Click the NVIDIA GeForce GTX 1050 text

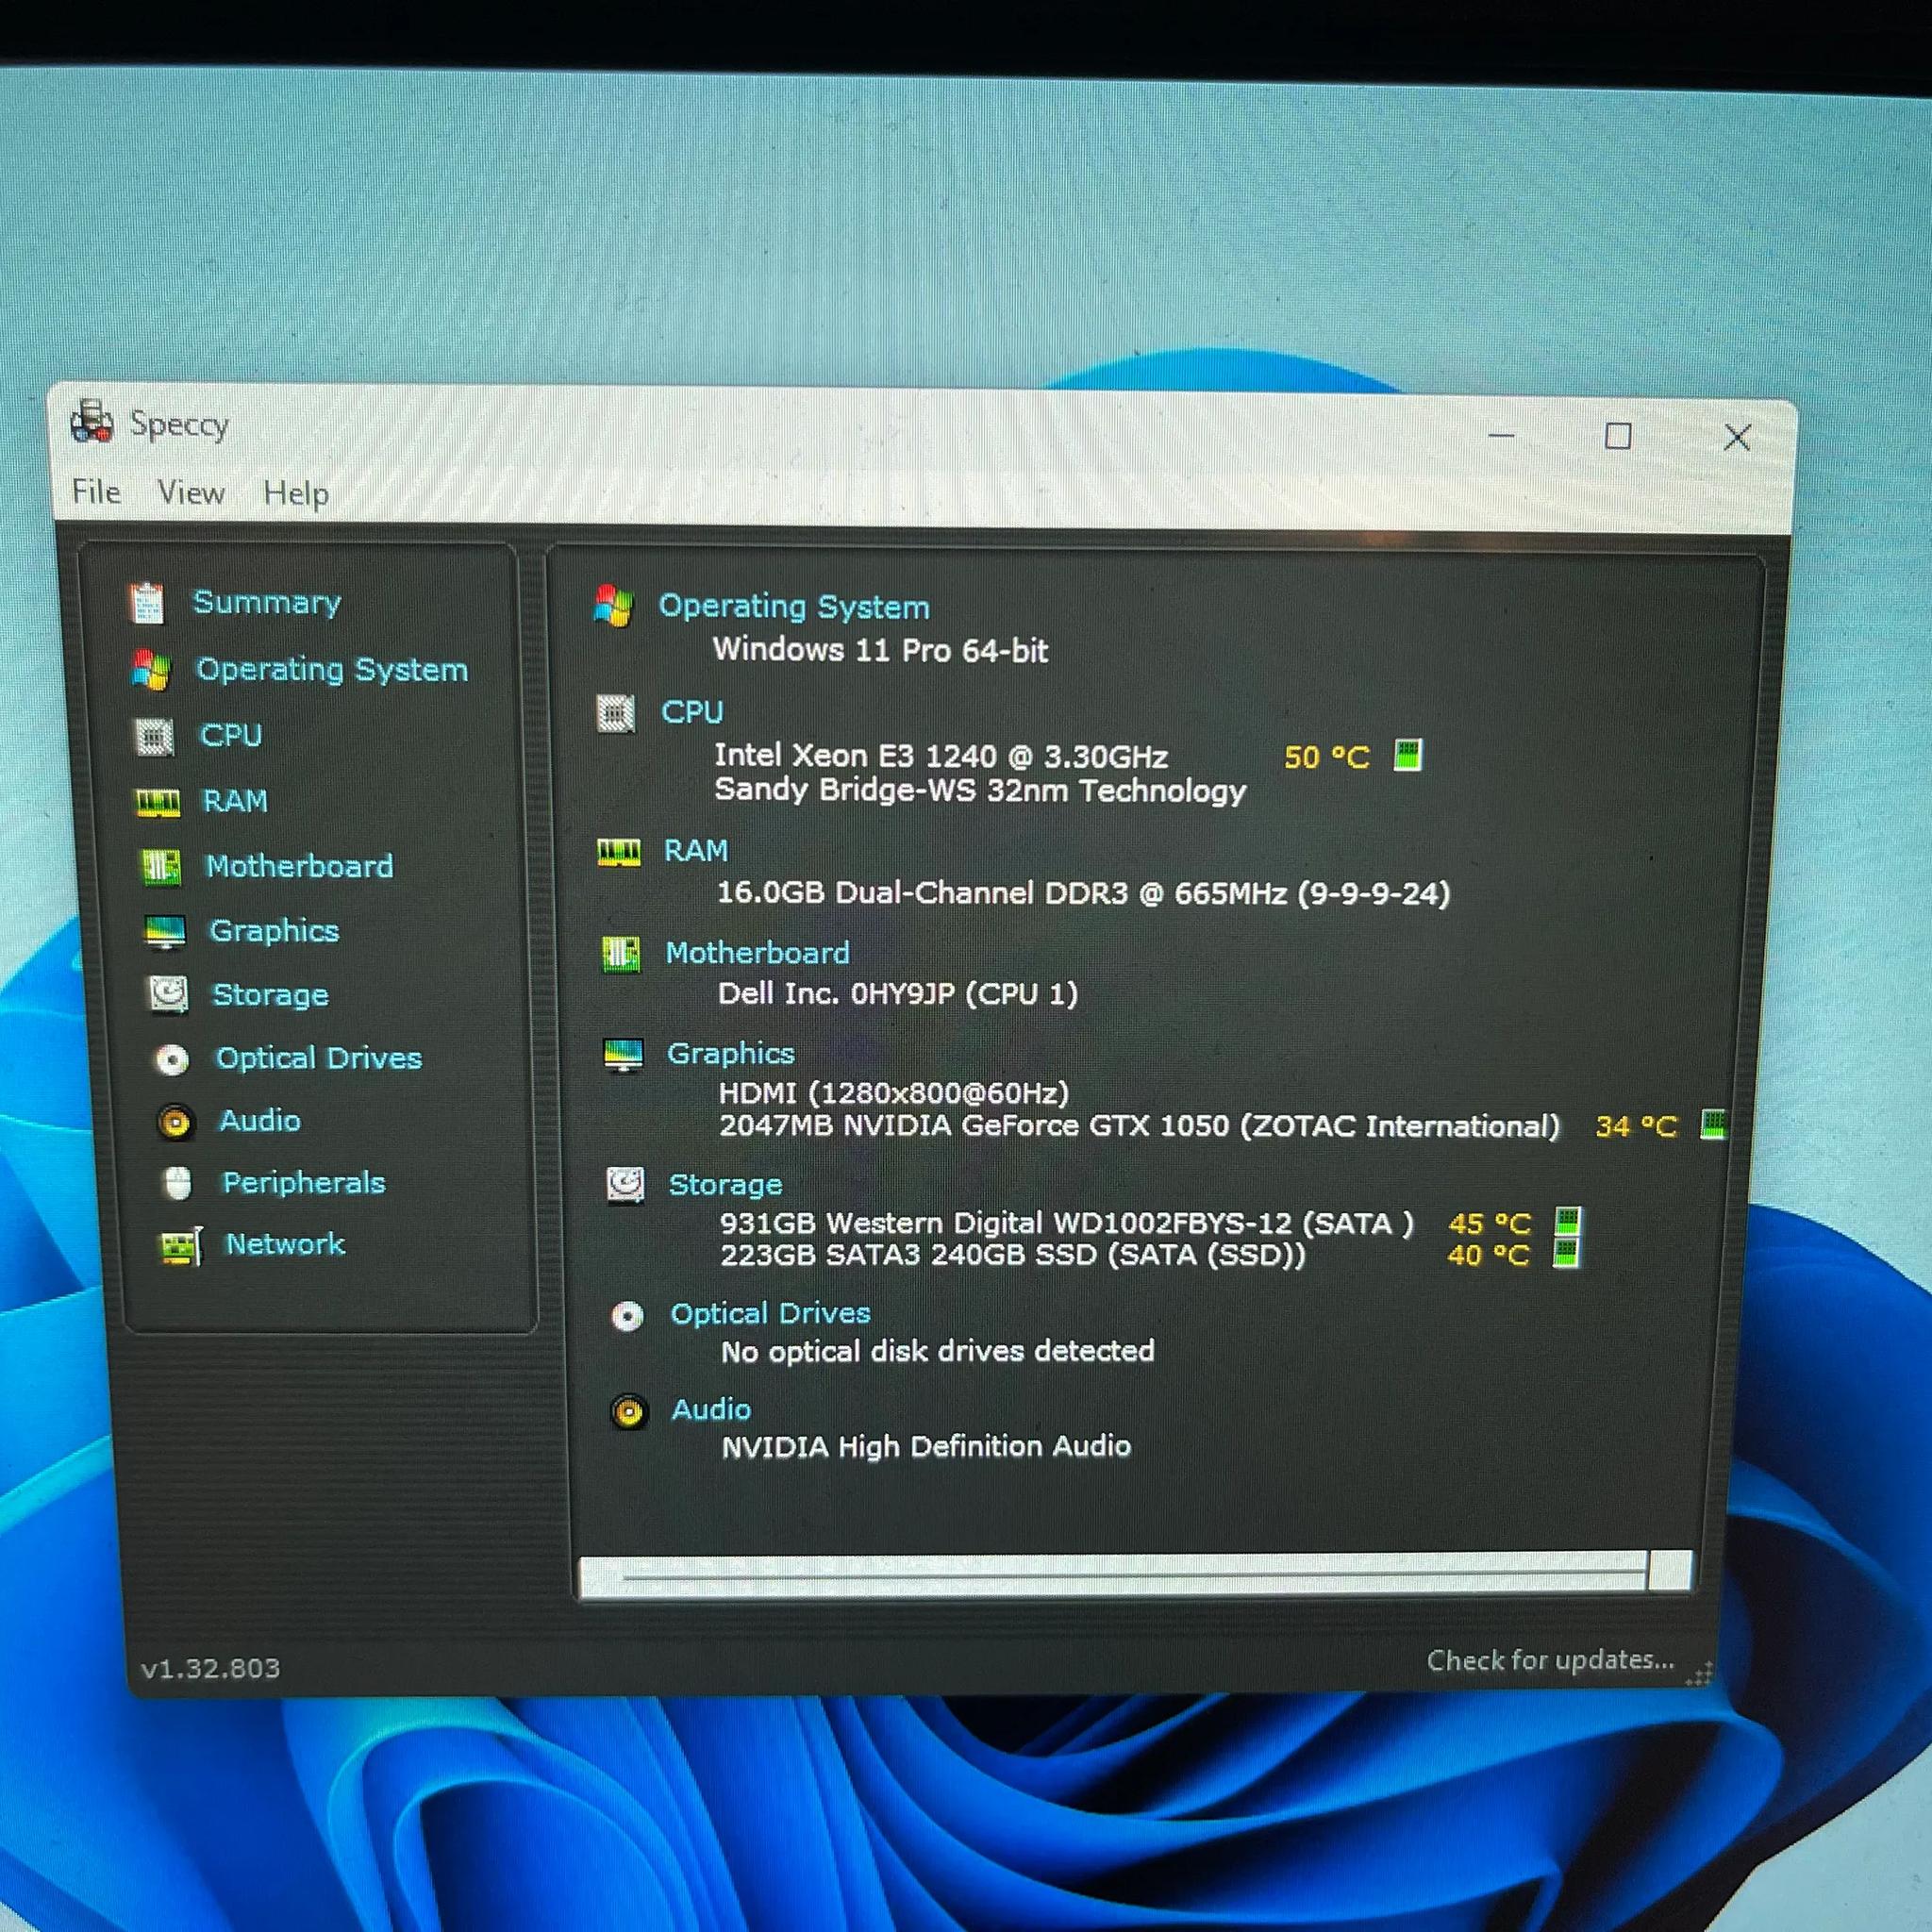point(1140,1126)
